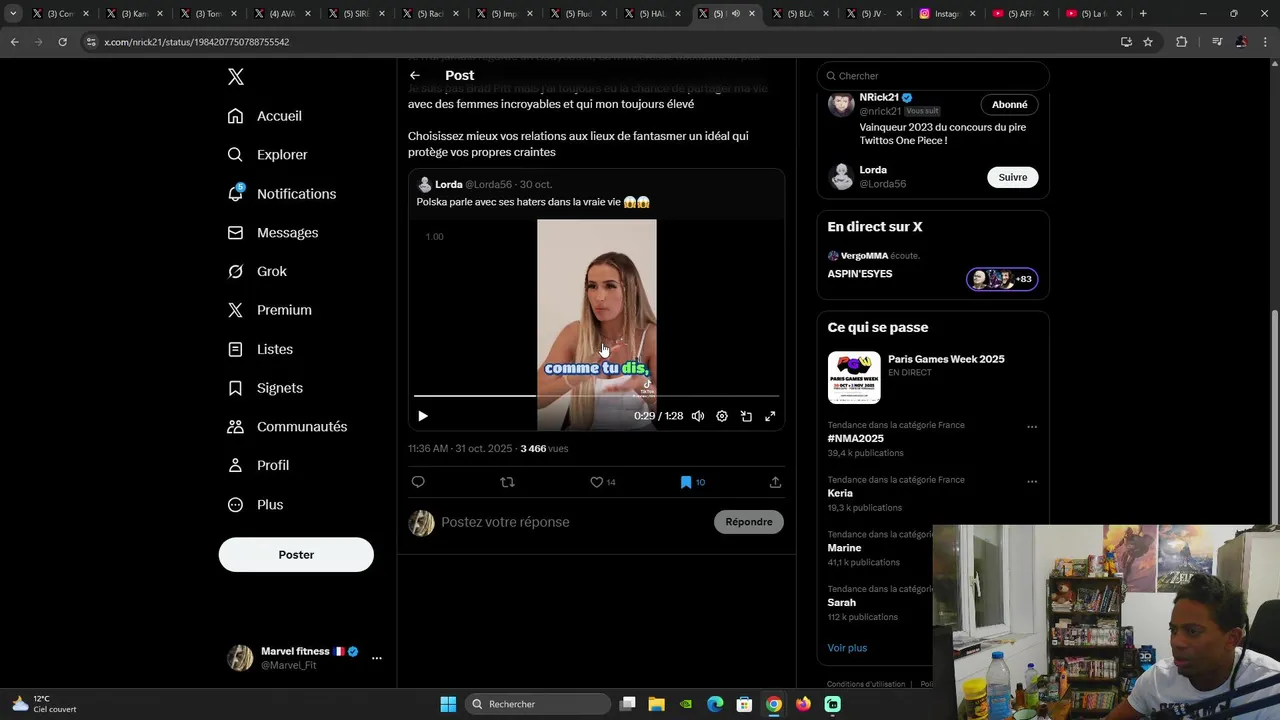Open Communautés in the sidebar
The width and height of the screenshot is (1280, 720).
pyautogui.click(x=287, y=427)
